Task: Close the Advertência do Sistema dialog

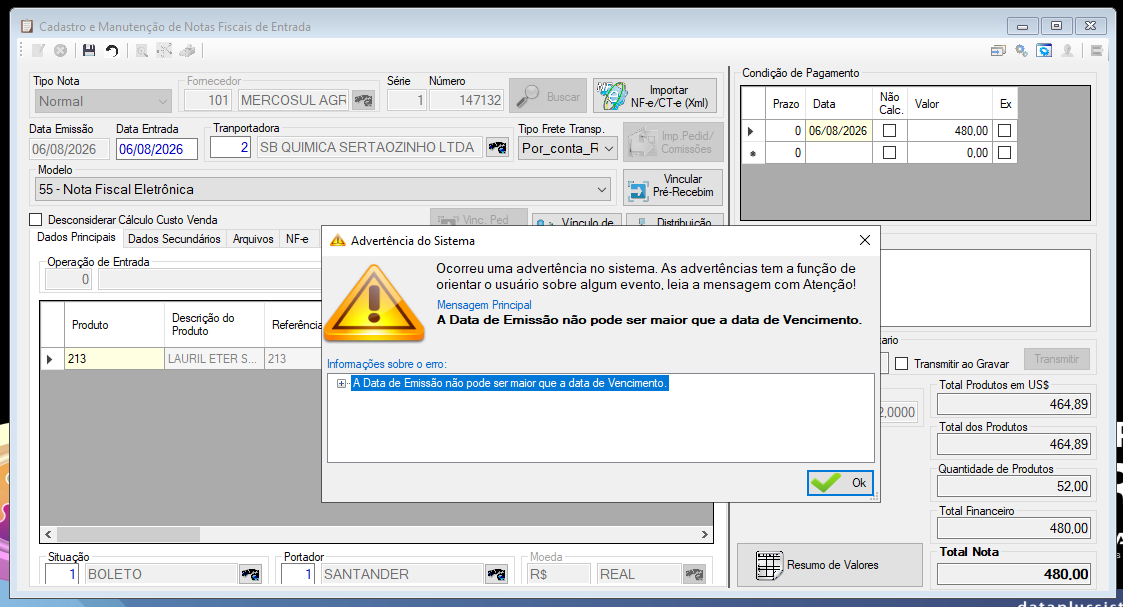Action: coord(864,241)
